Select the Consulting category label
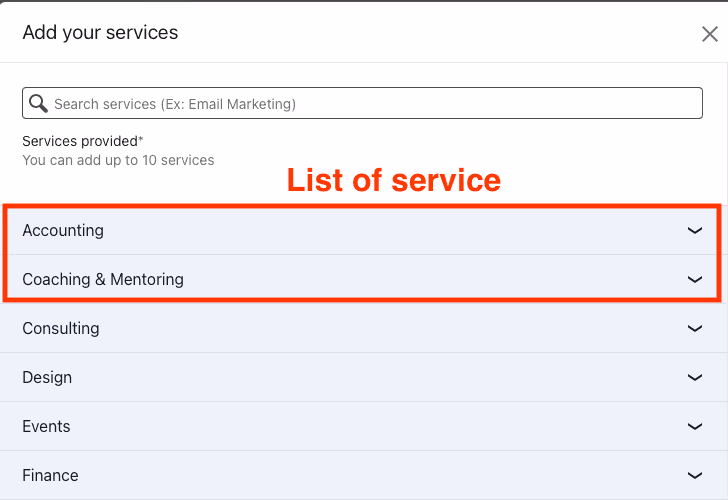 click(x=61, y=329)
